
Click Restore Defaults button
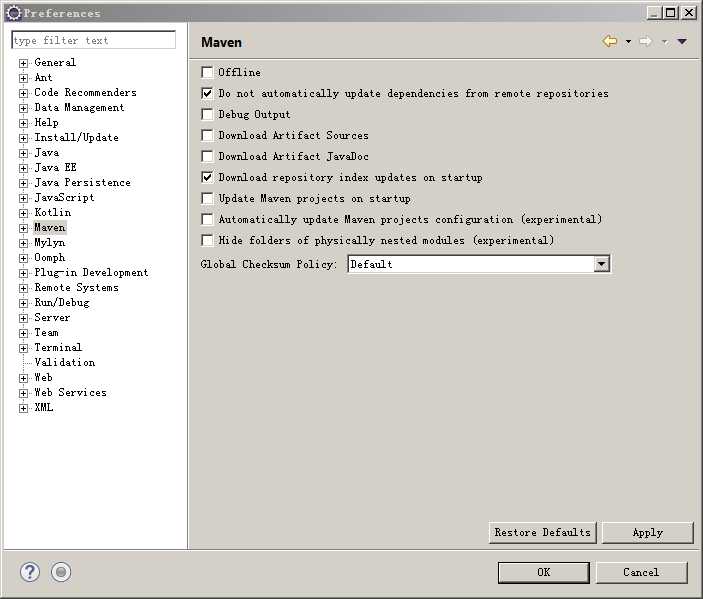click(542, 533)
